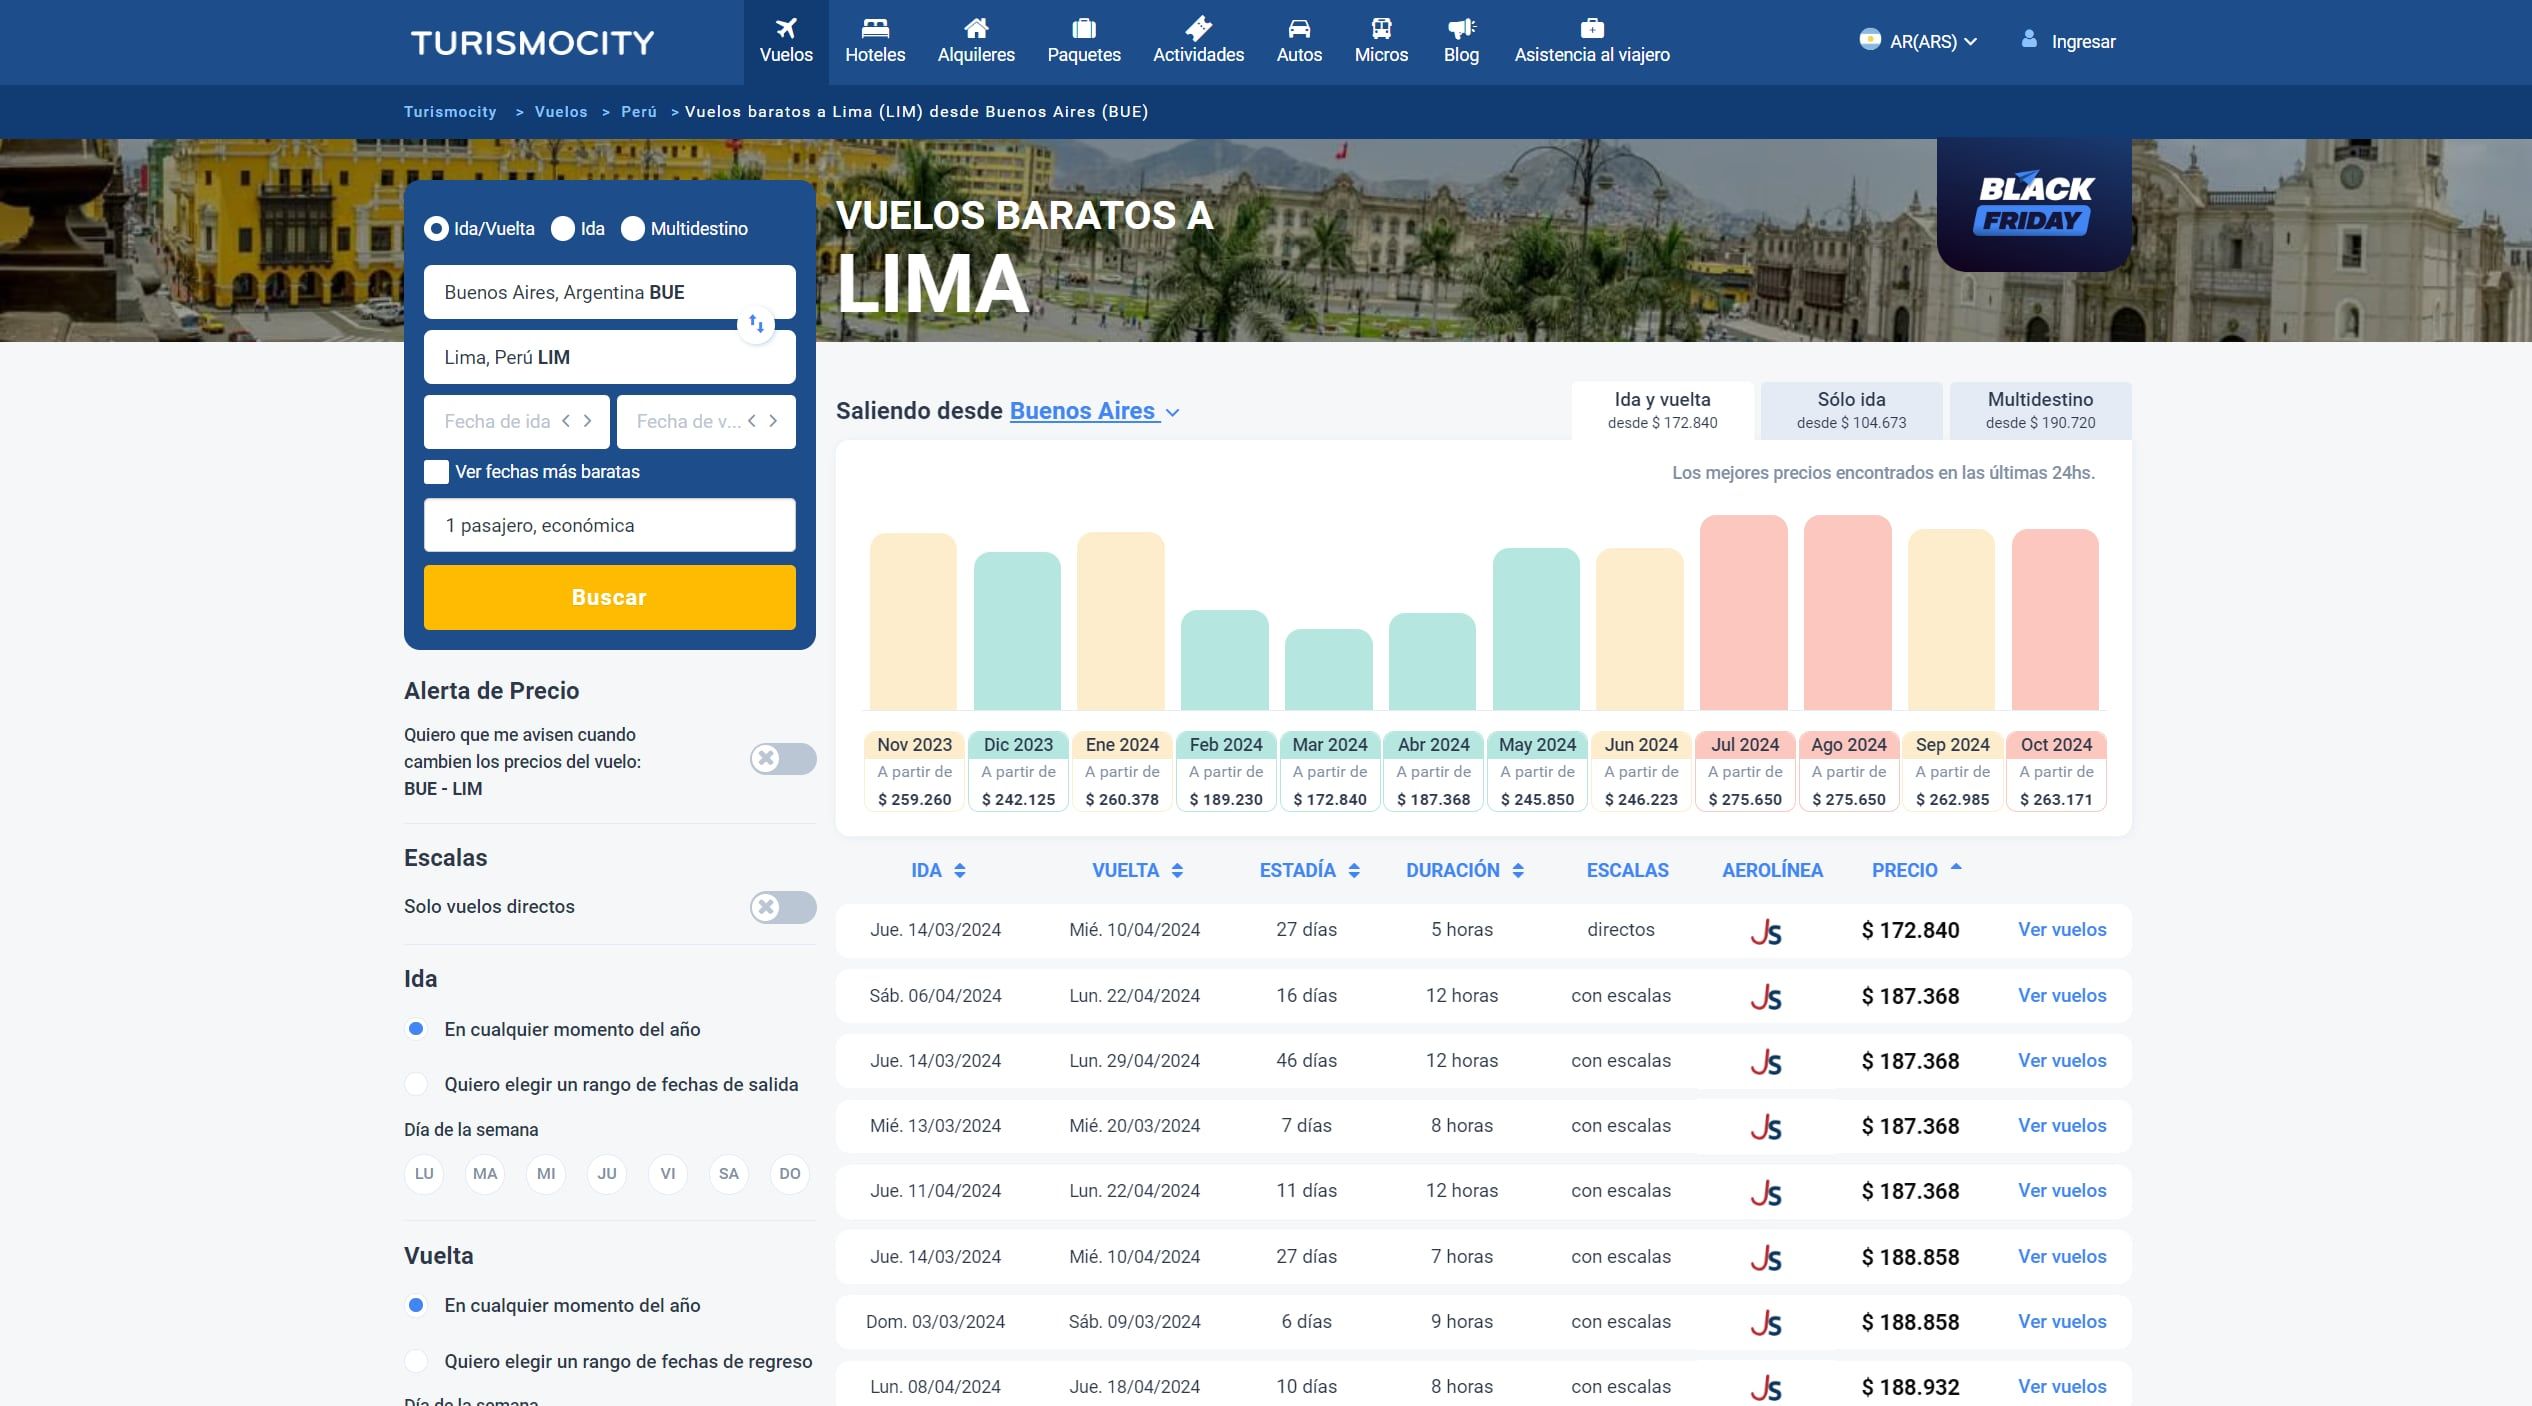Click the user icon beside Ingresar

2029,40
